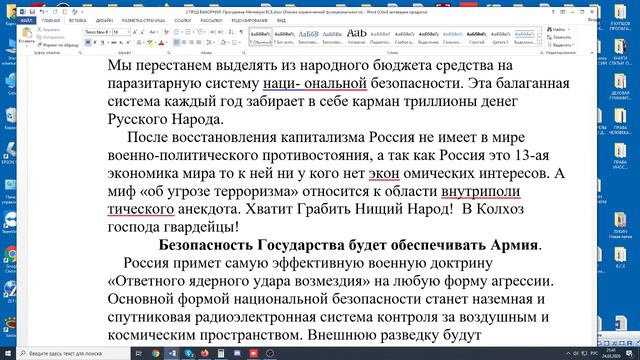The width and height of the screenshot is (640, 360).
Task: Switch to the Design (Дизайн) tab
Action: click(x=104, y=20)
